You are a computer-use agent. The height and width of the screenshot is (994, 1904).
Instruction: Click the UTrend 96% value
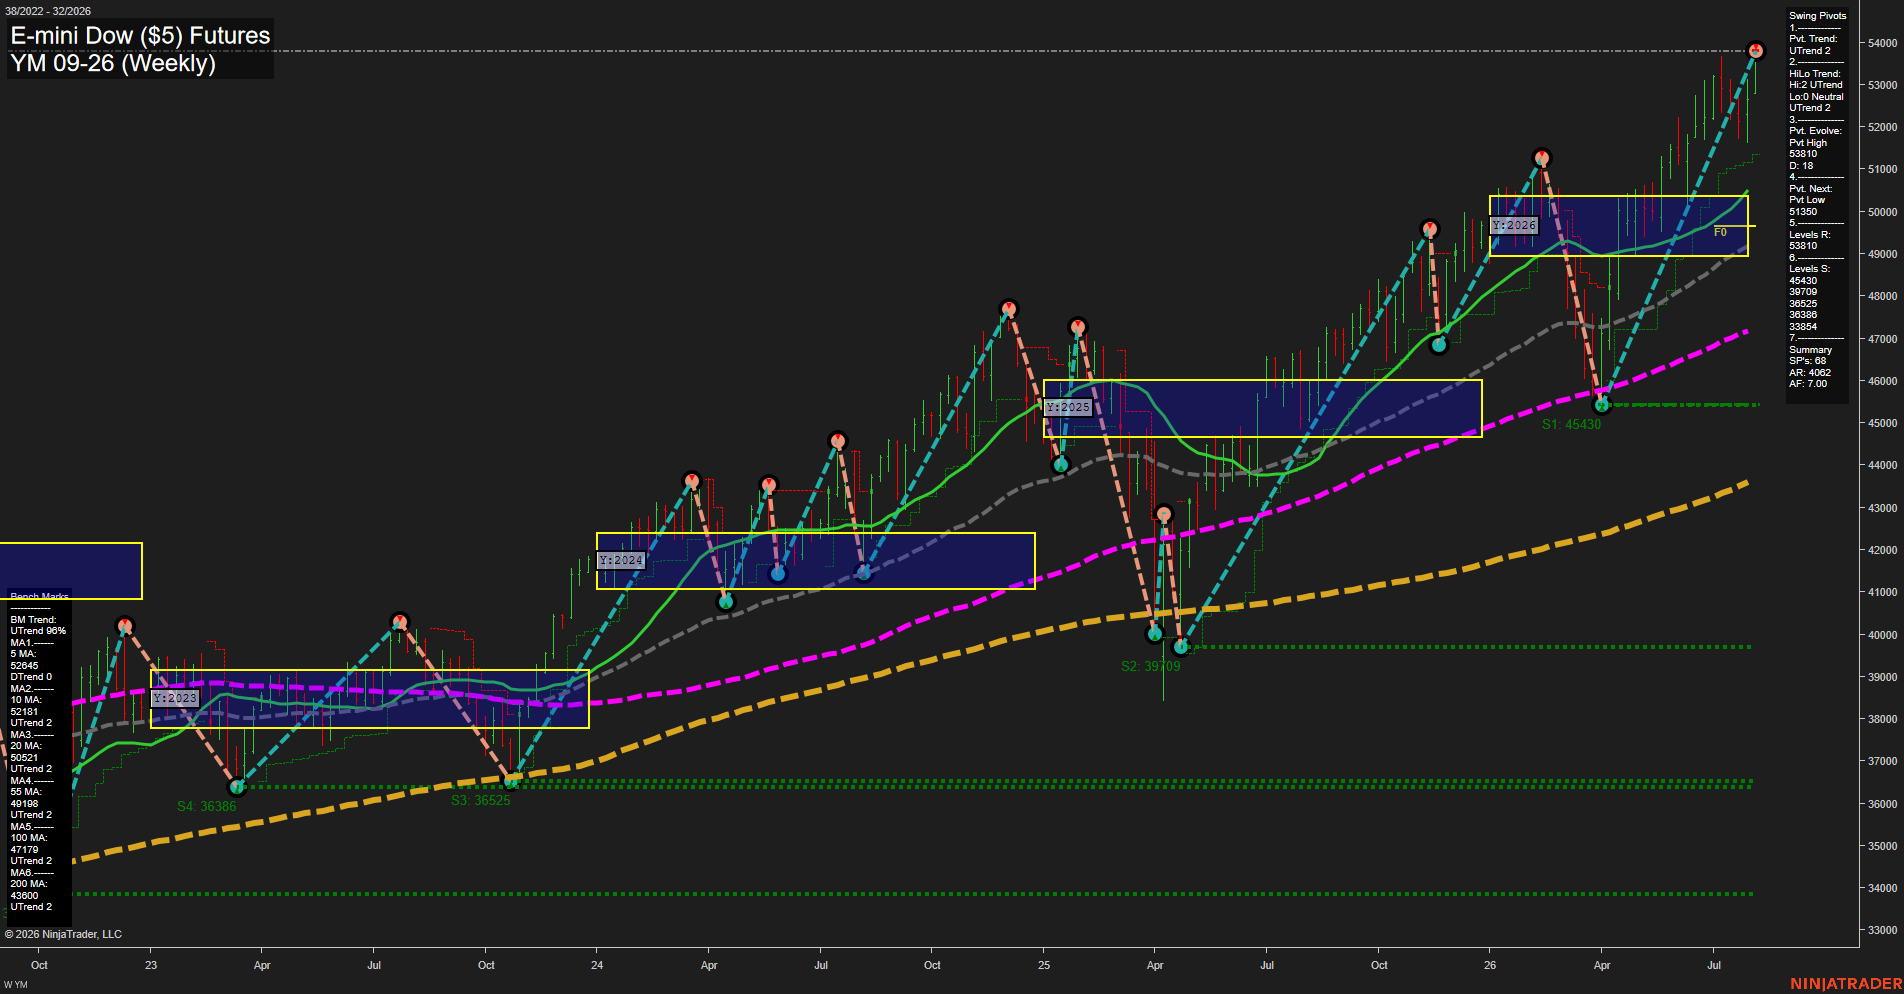(38, 631)
